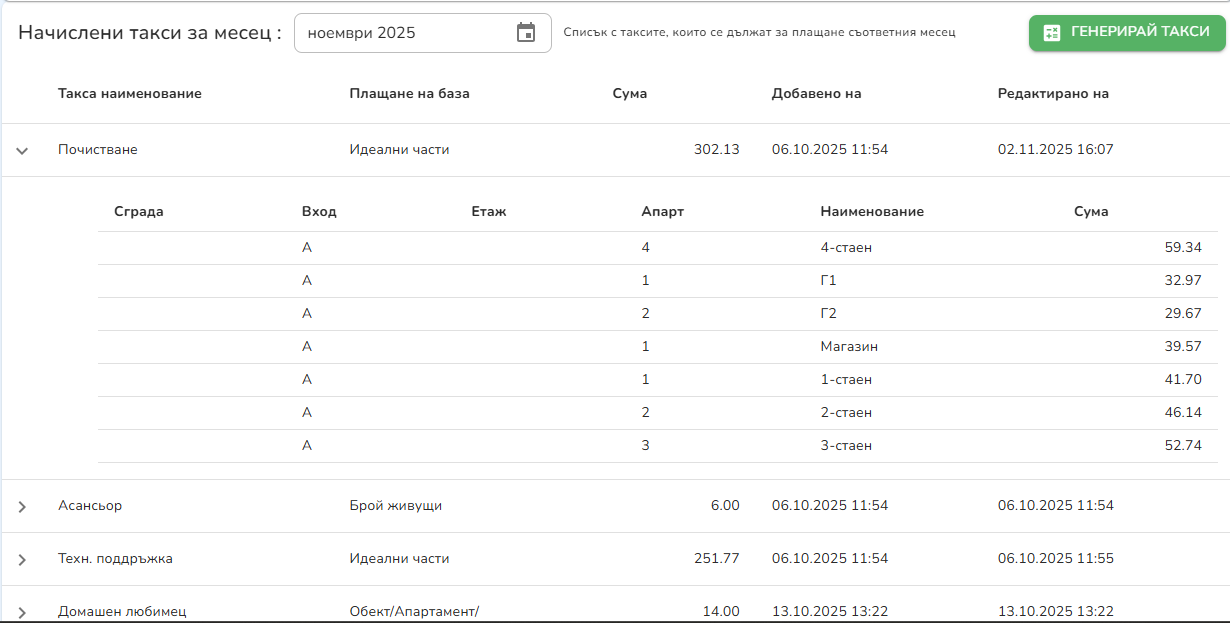This screenshot has width=1230, height=623.
Task: Click the Наименование header in the nested table
Action: pos(871,212)
